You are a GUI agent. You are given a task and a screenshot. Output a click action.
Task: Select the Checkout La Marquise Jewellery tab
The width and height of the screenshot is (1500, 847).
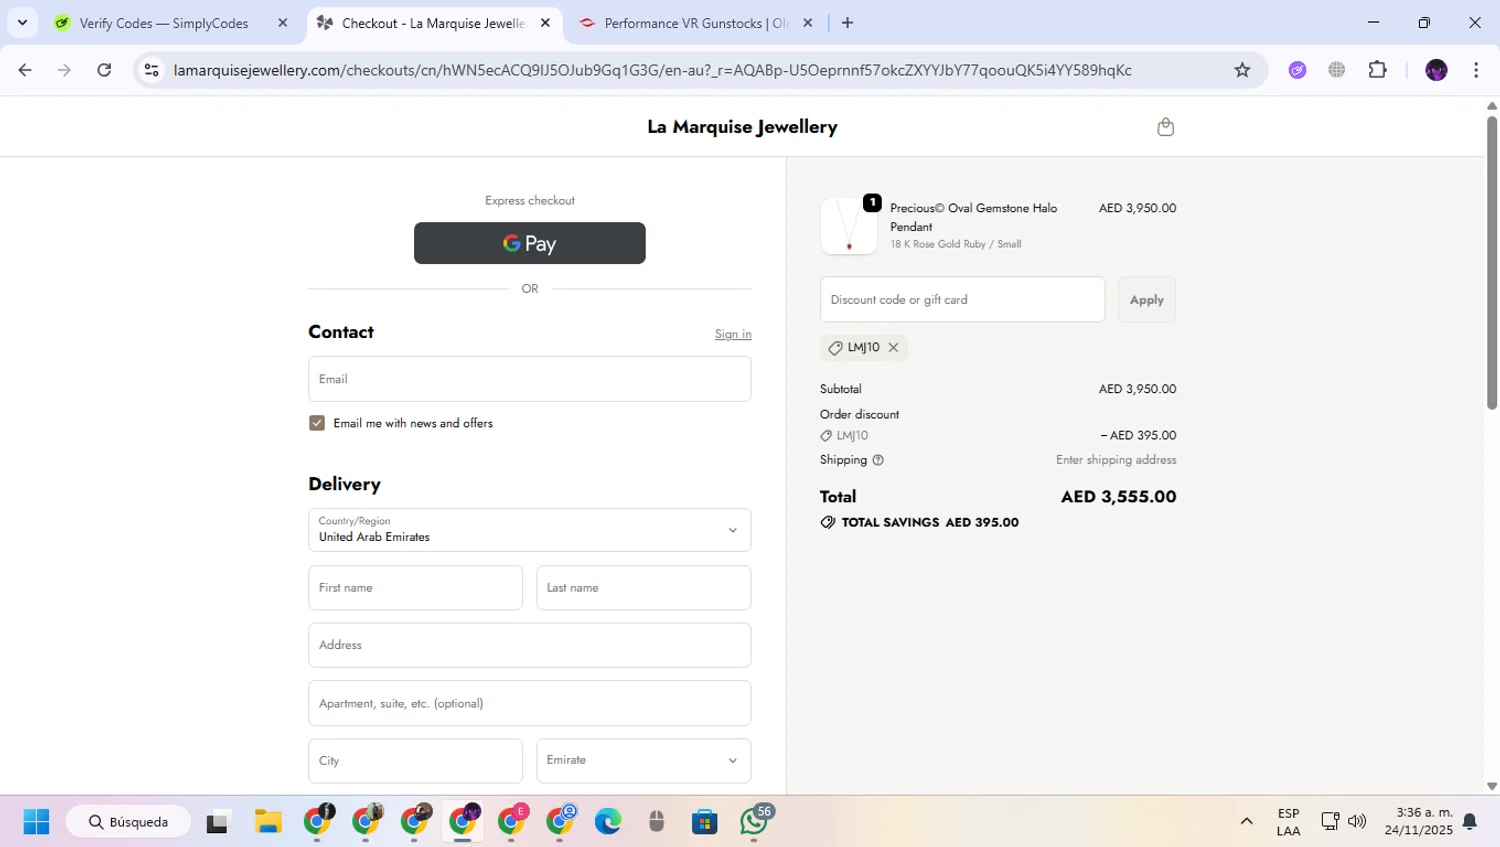coord(432,23)
